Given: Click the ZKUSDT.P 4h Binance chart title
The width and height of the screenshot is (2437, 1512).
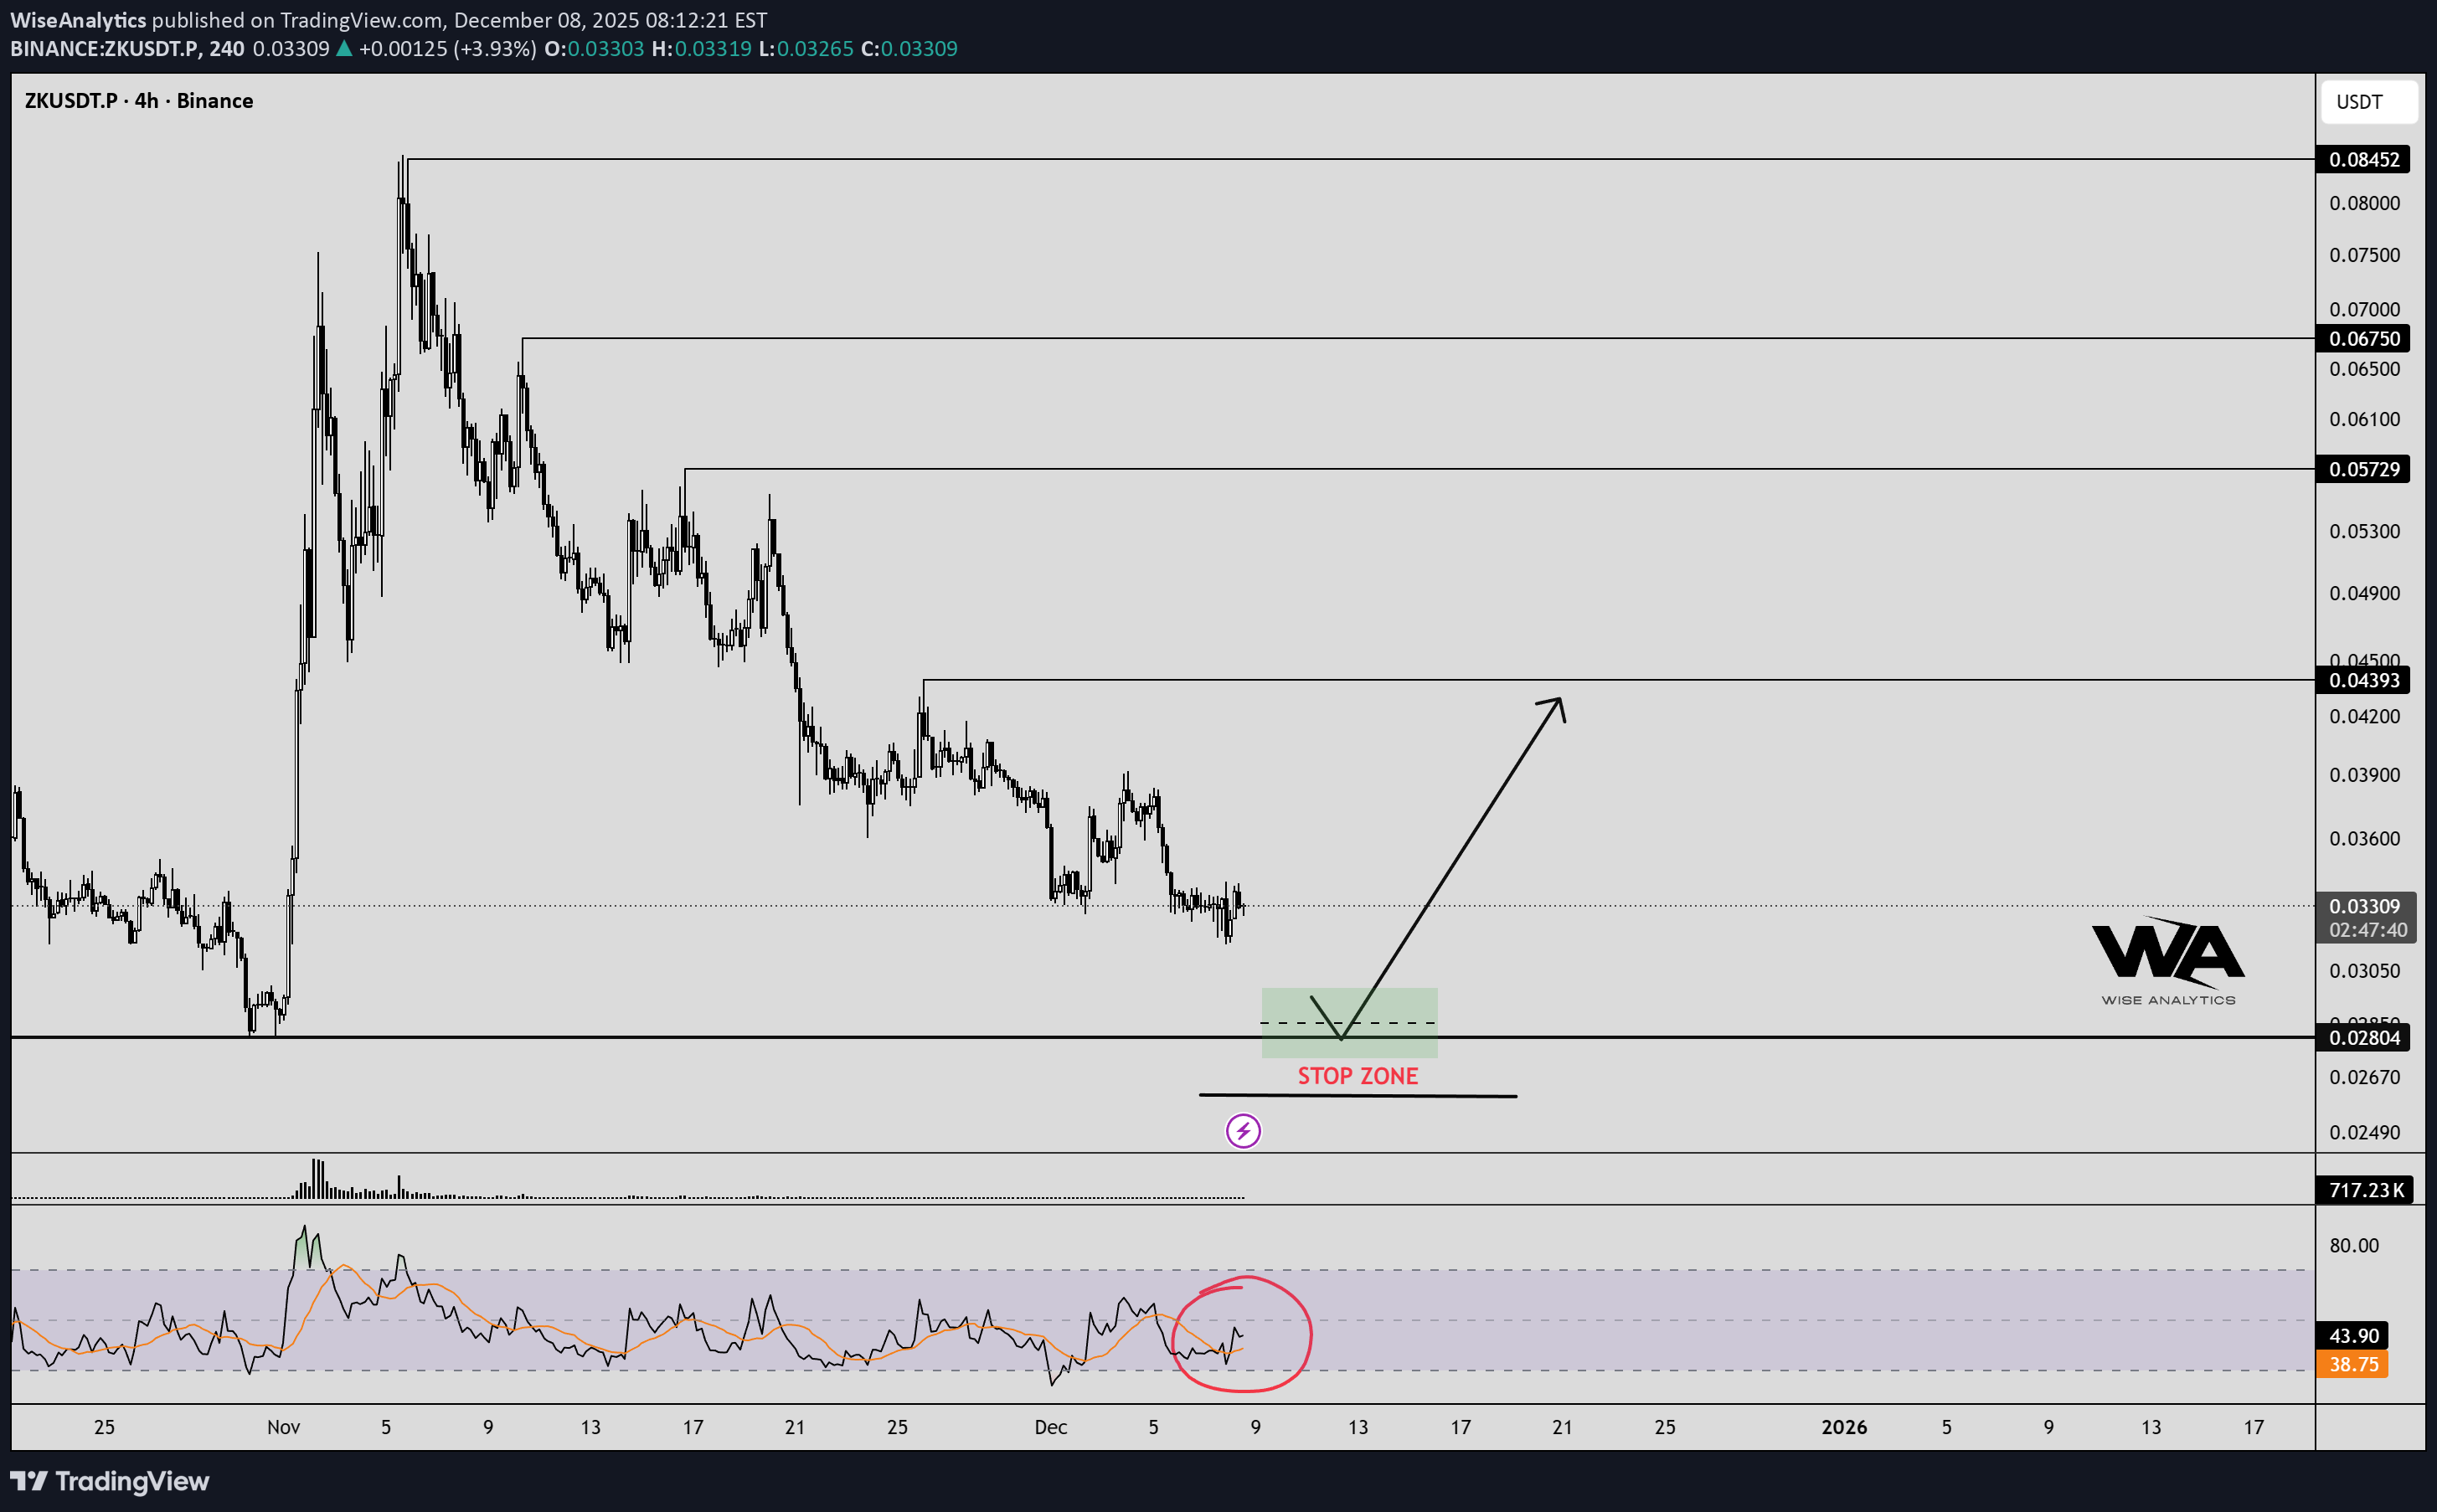Looking at the screenshot, I should coord(139,101).
